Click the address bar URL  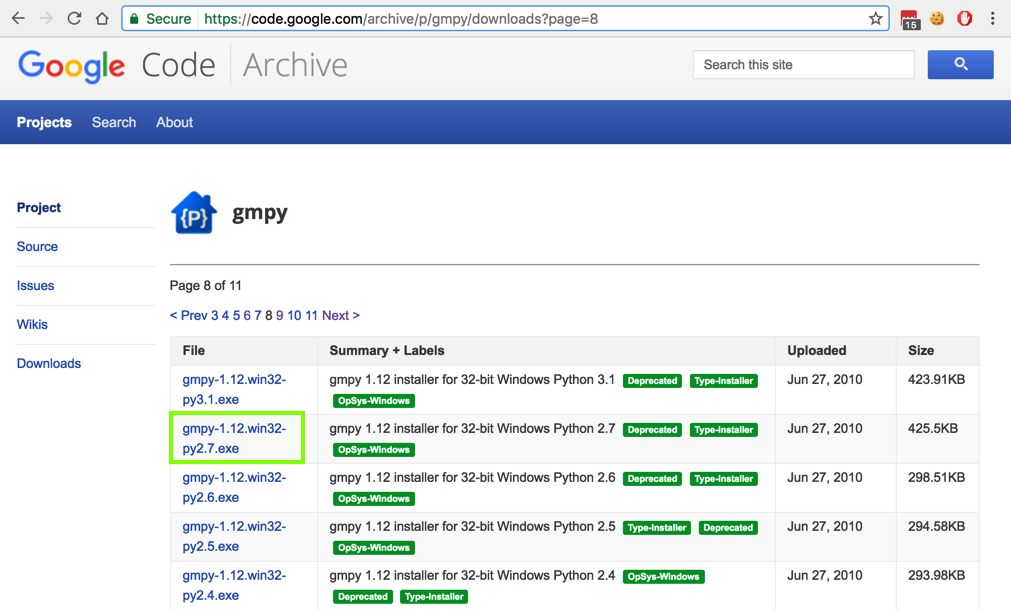[401, 19]
